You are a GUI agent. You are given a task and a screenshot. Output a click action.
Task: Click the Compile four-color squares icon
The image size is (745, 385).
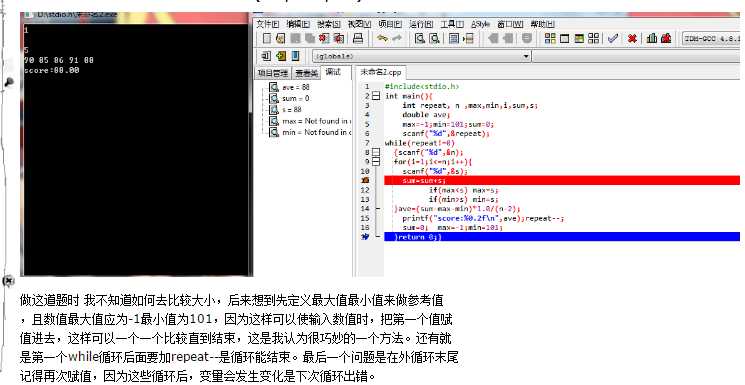[550, 38]
